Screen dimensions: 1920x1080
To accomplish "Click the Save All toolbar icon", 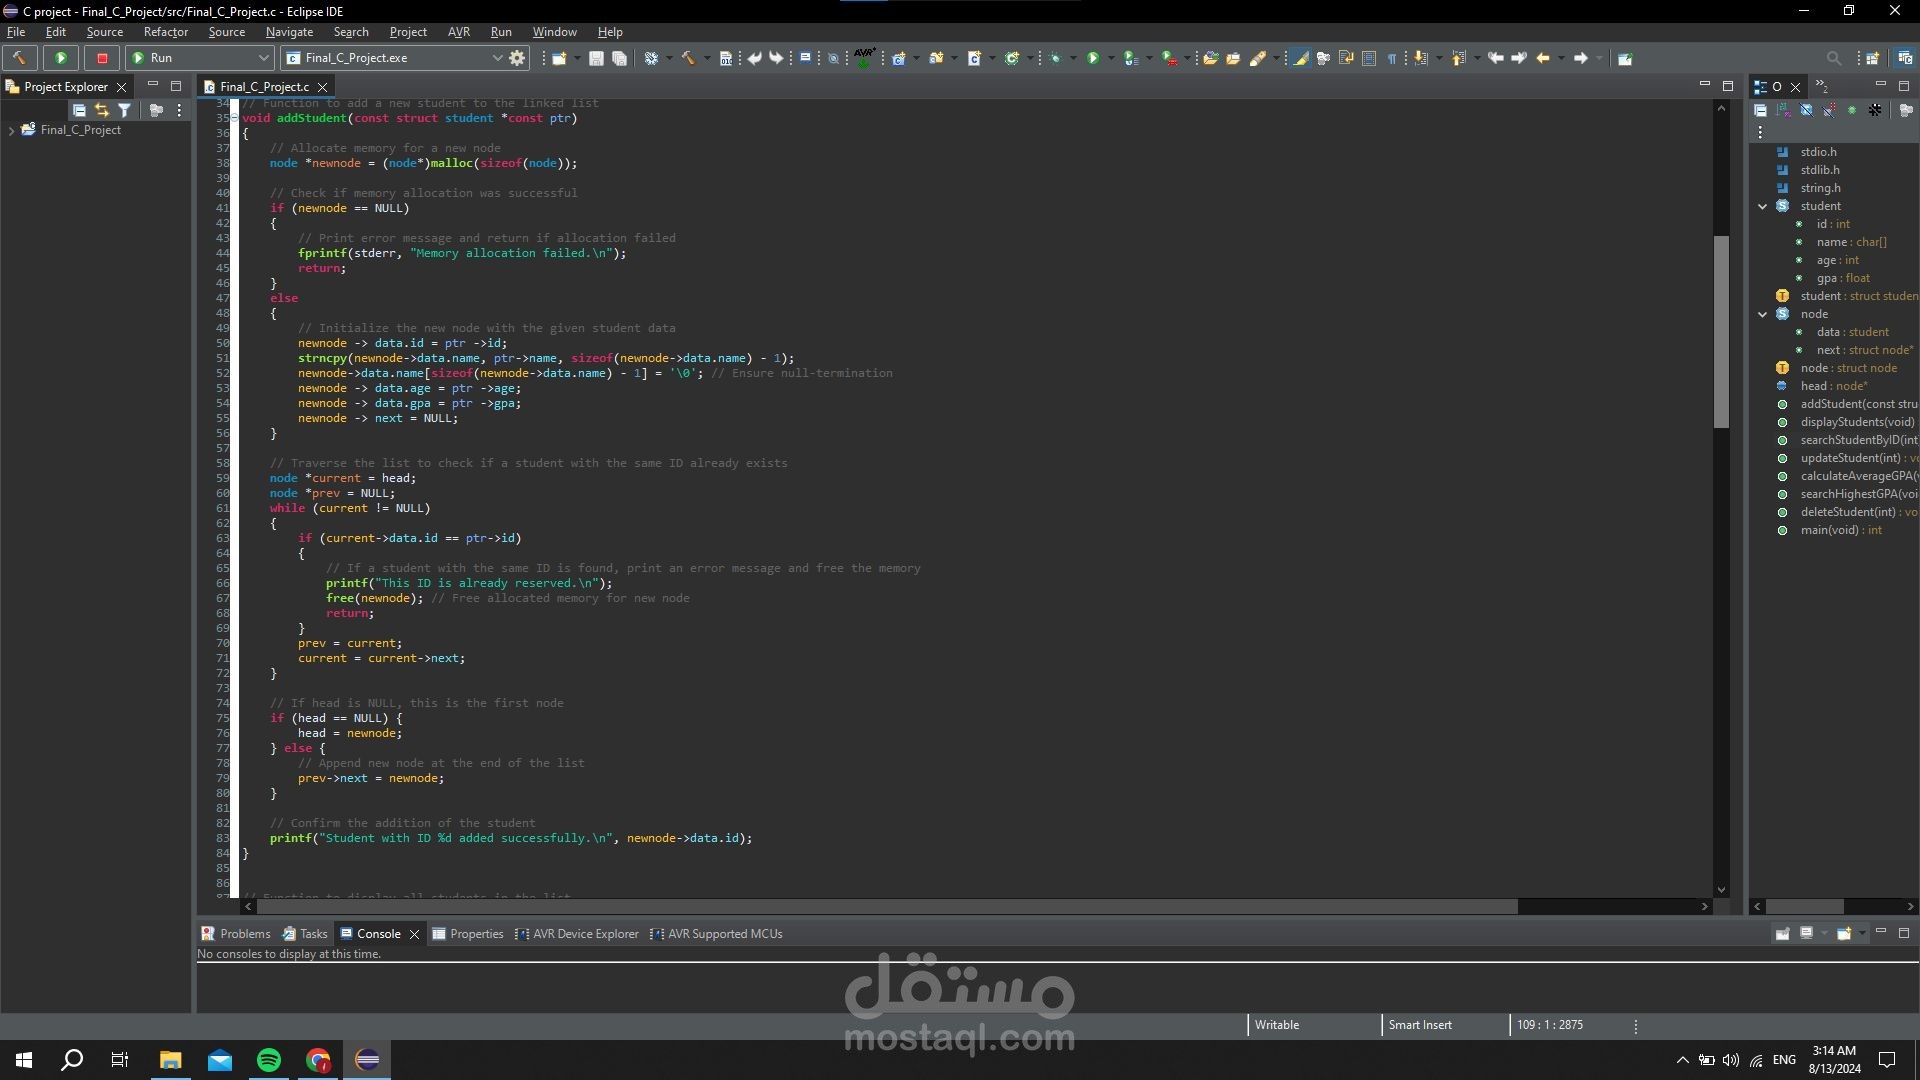I will click(x=619, y=58).
